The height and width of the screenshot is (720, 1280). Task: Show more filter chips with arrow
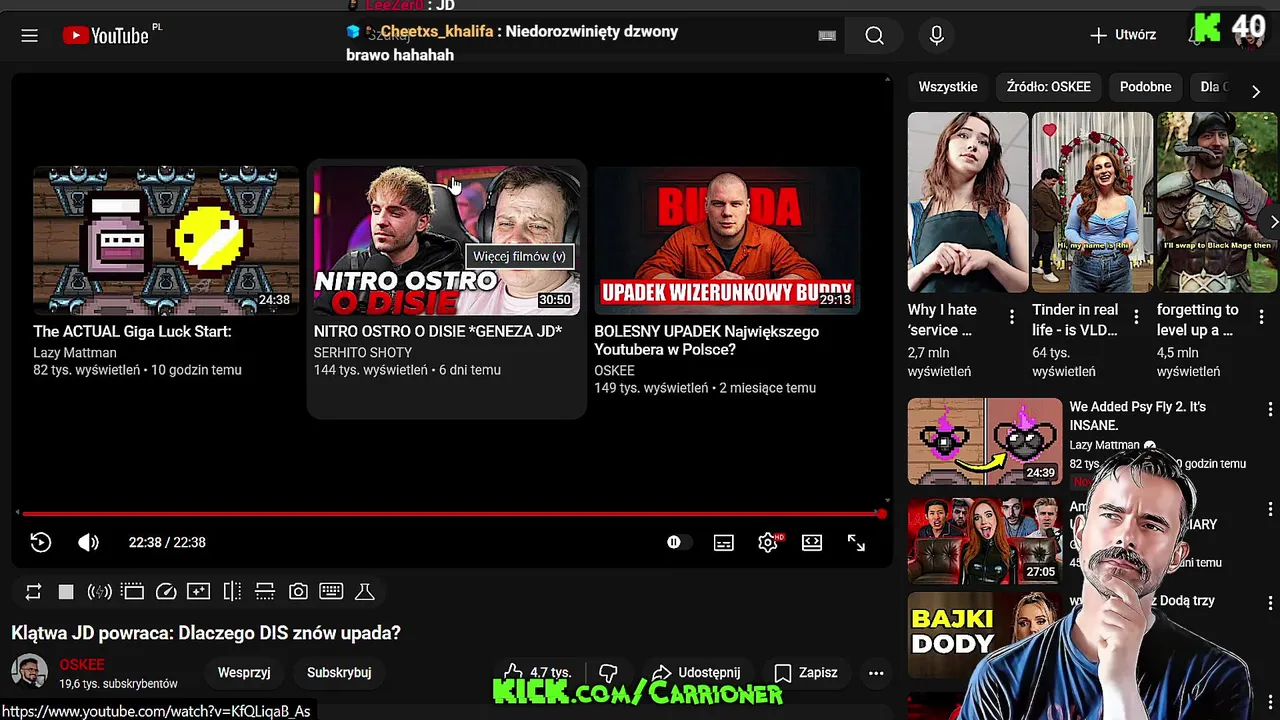(1256, 91)
